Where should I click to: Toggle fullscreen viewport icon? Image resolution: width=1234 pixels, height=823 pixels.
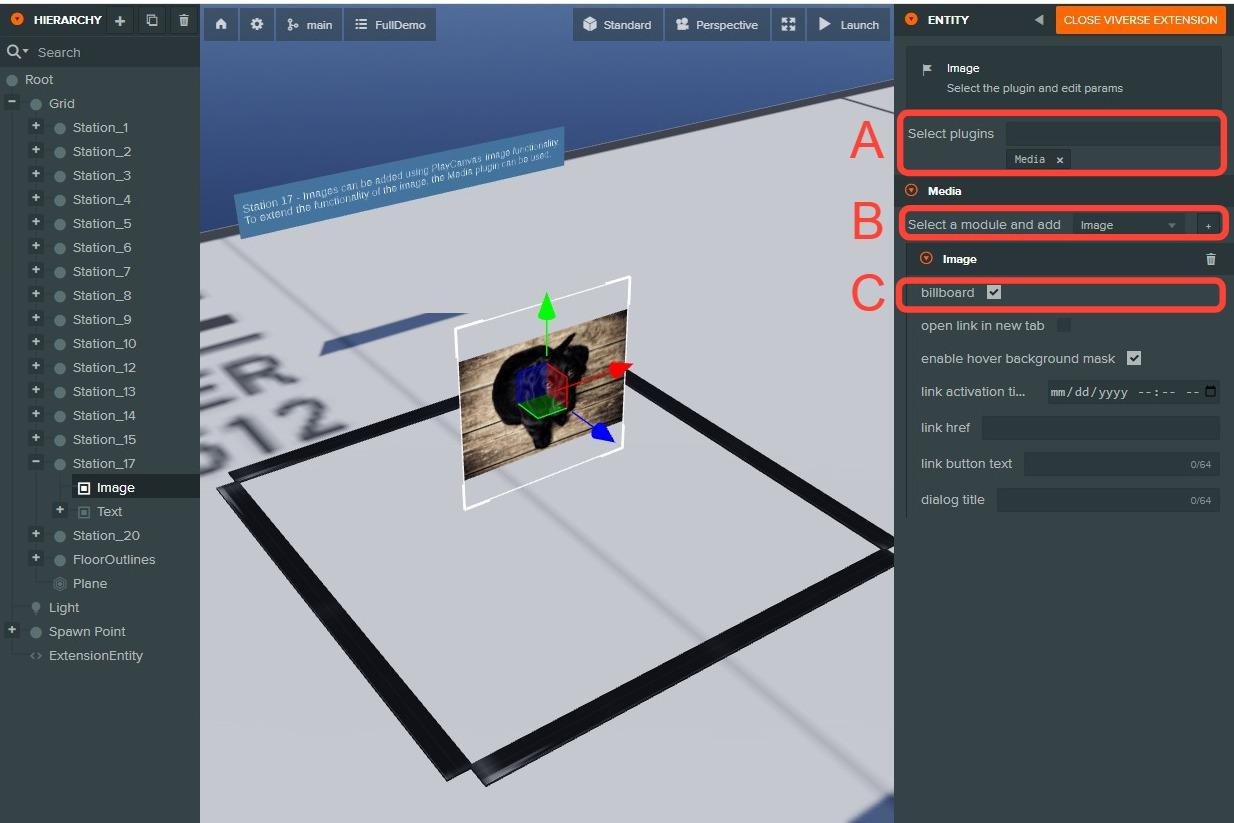click(788, 25)
